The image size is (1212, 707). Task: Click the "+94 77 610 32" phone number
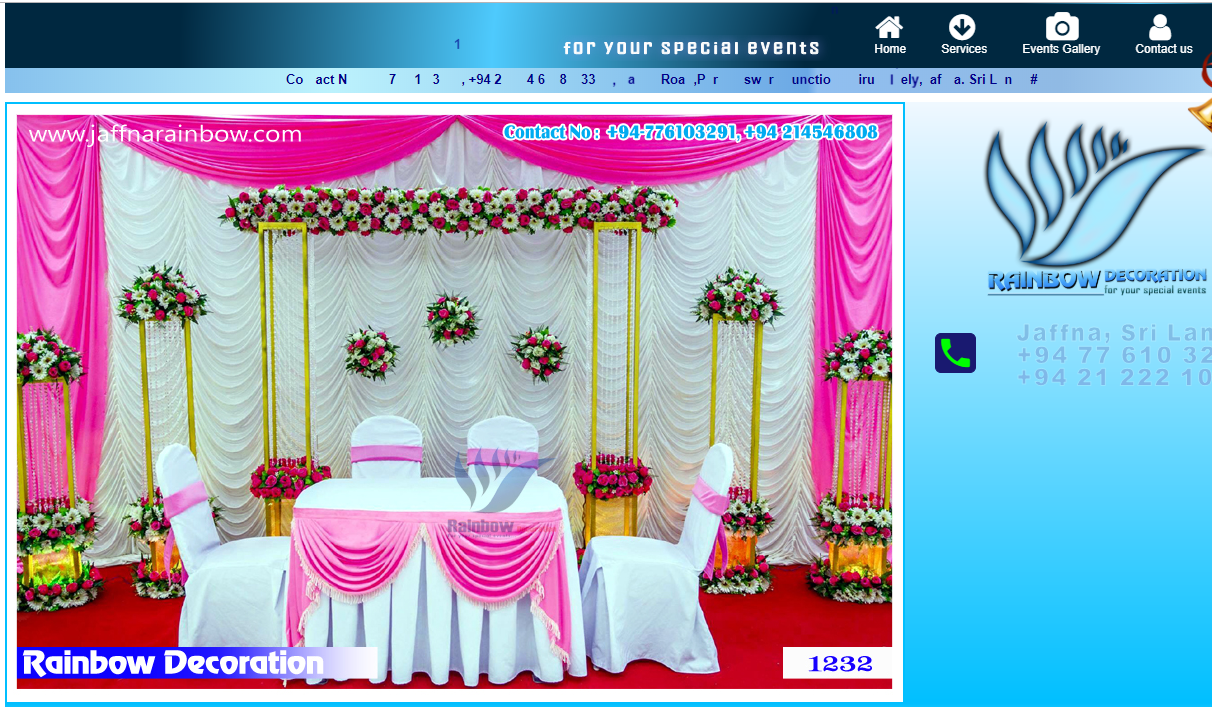(x=1114, y=355)
